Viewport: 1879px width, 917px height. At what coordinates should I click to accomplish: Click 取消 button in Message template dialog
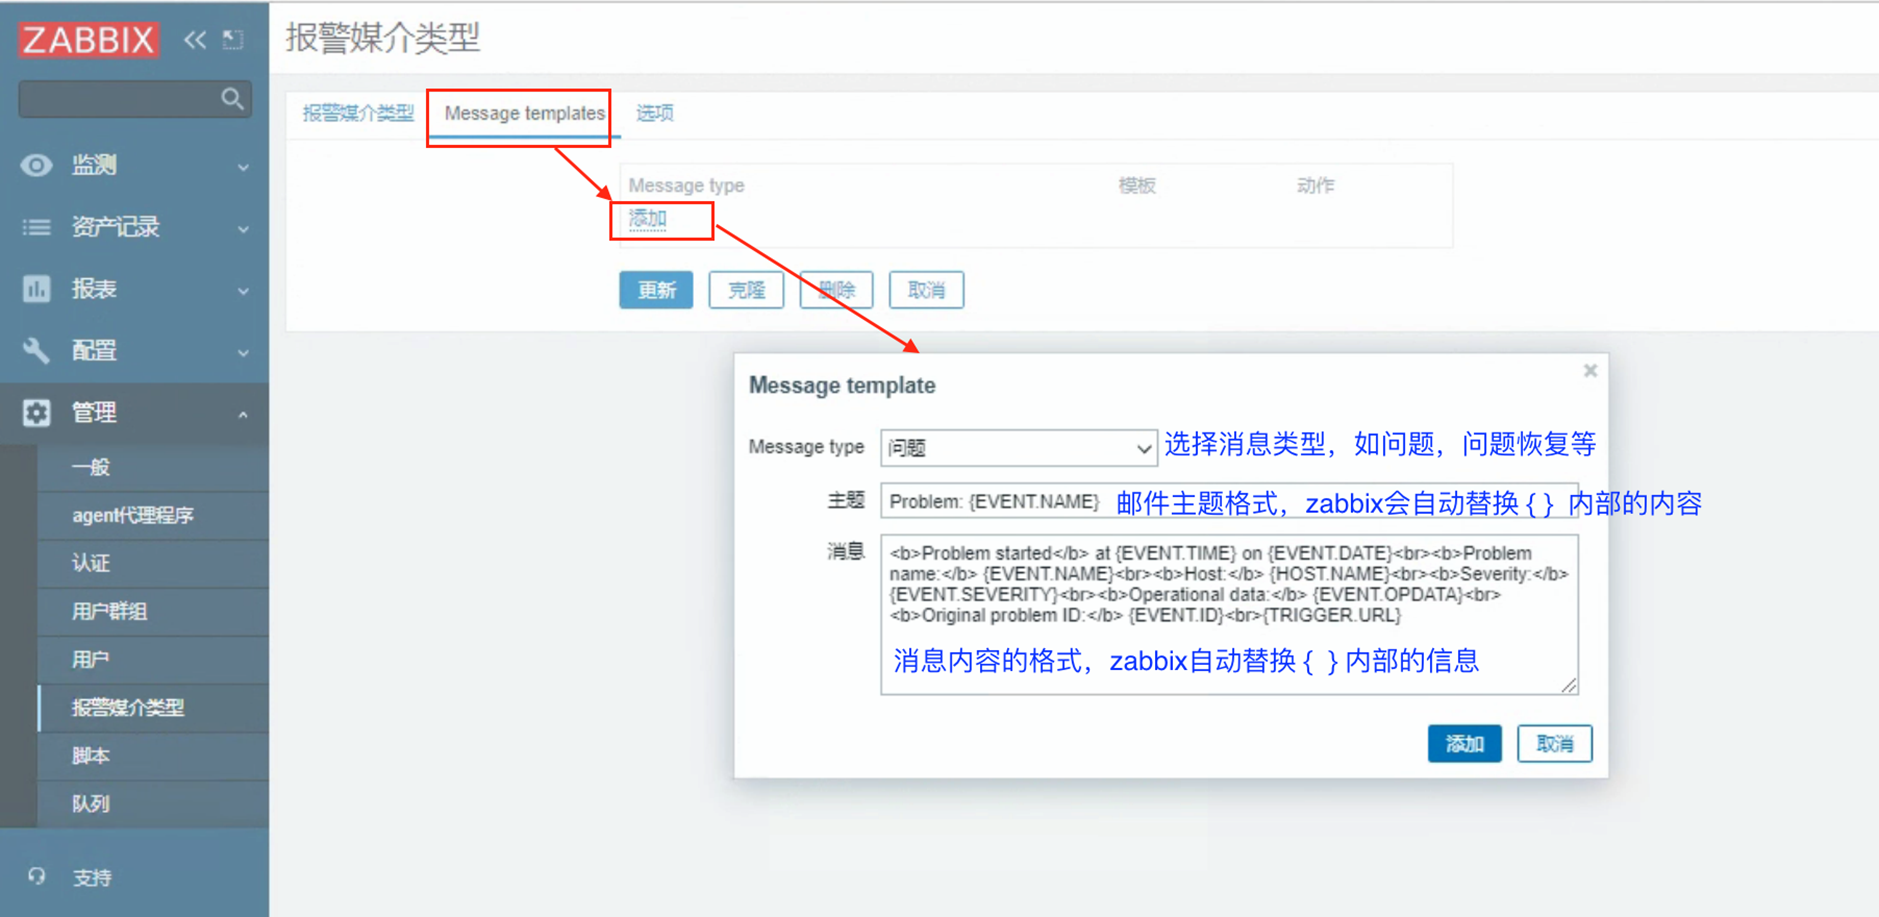tap(1554, 743)
